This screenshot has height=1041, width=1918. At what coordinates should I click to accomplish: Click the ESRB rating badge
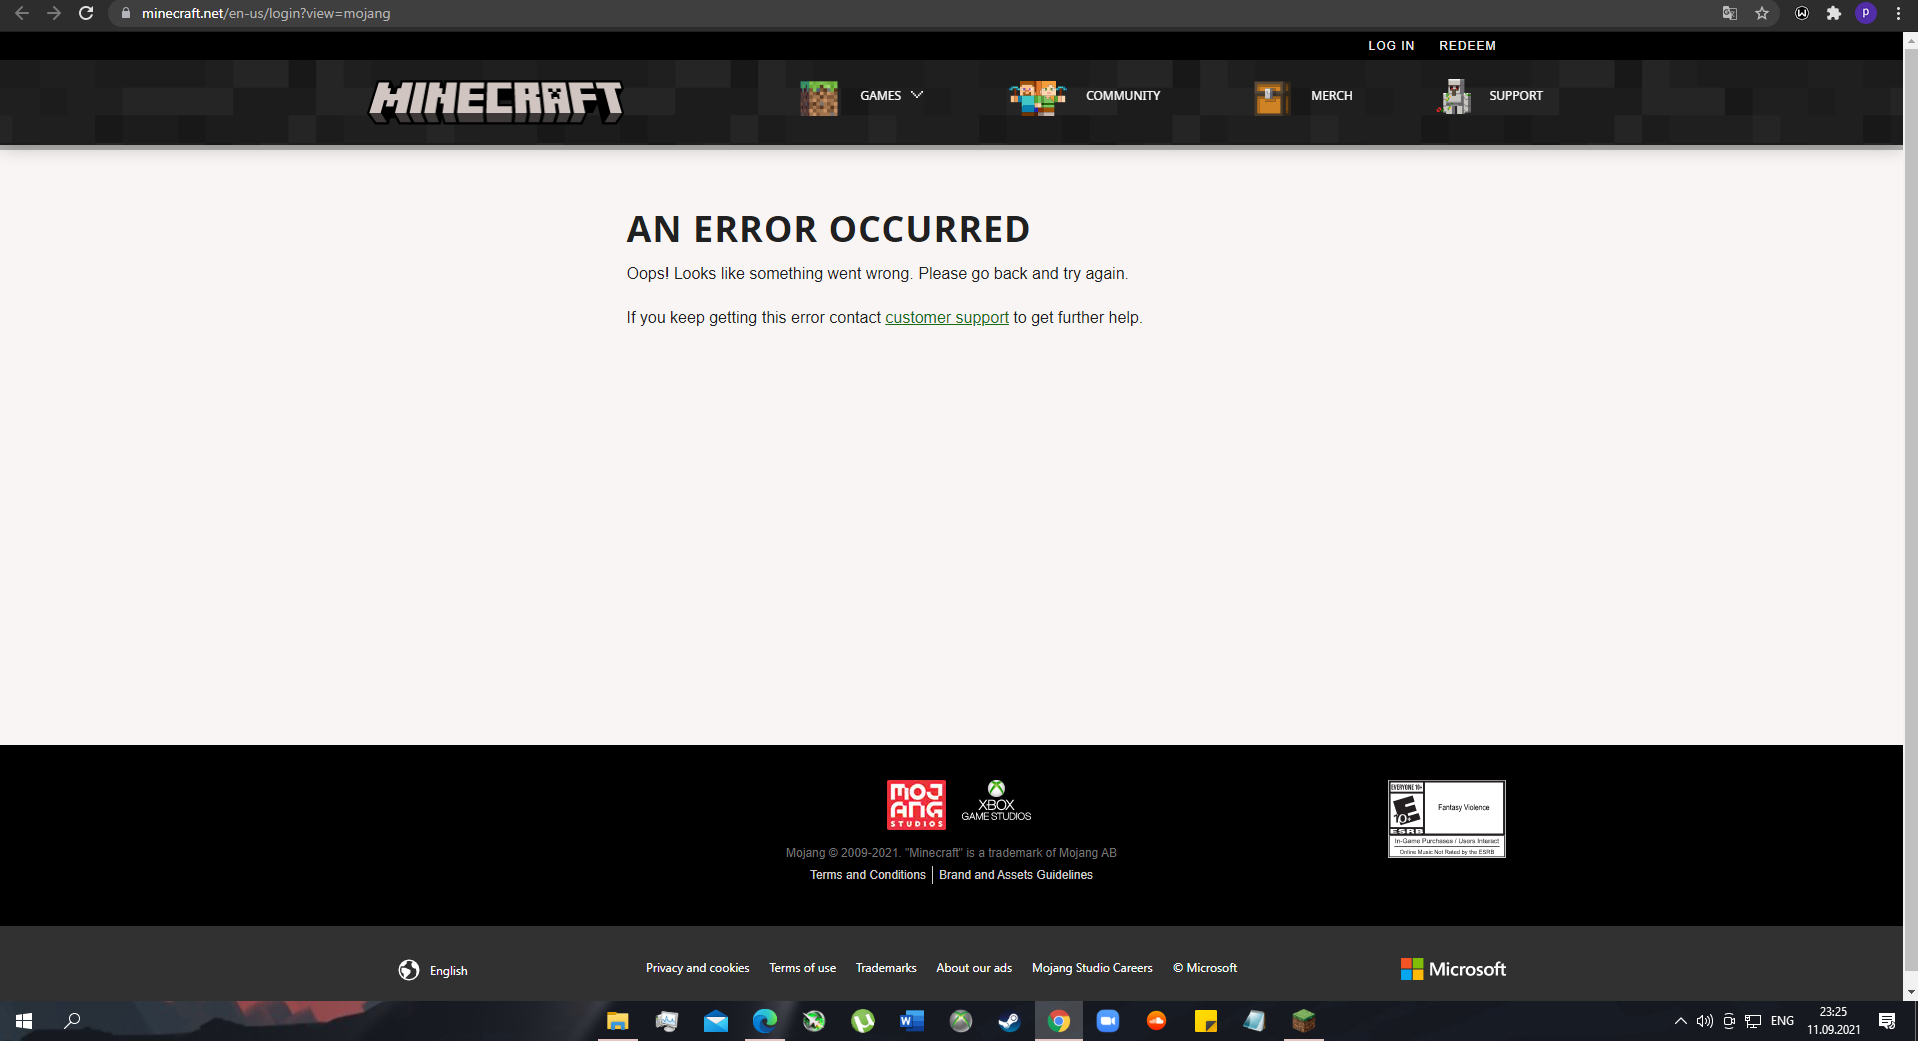point(1446,819)
